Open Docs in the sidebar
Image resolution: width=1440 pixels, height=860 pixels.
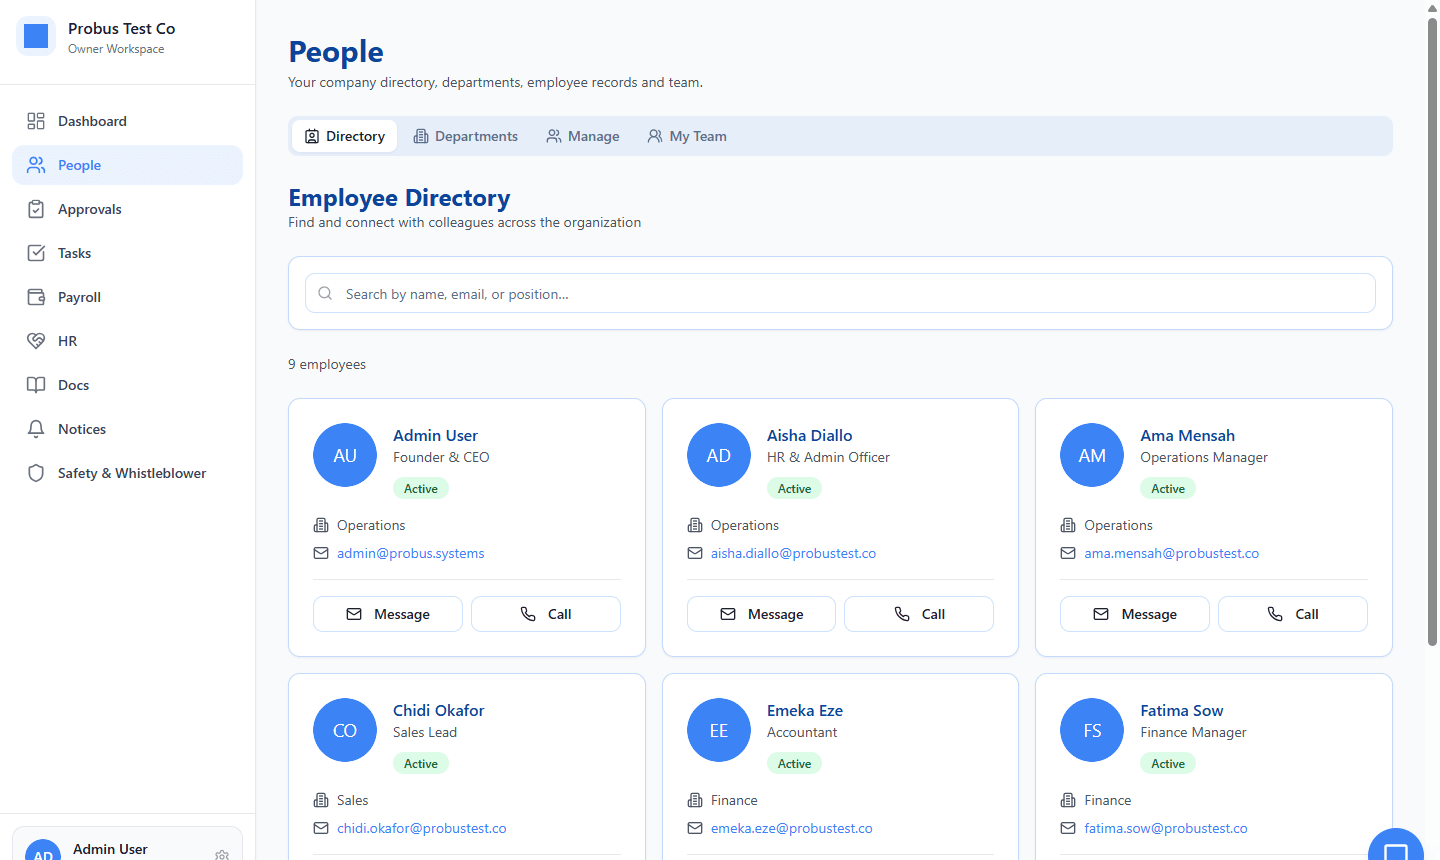tap(127, 385)
